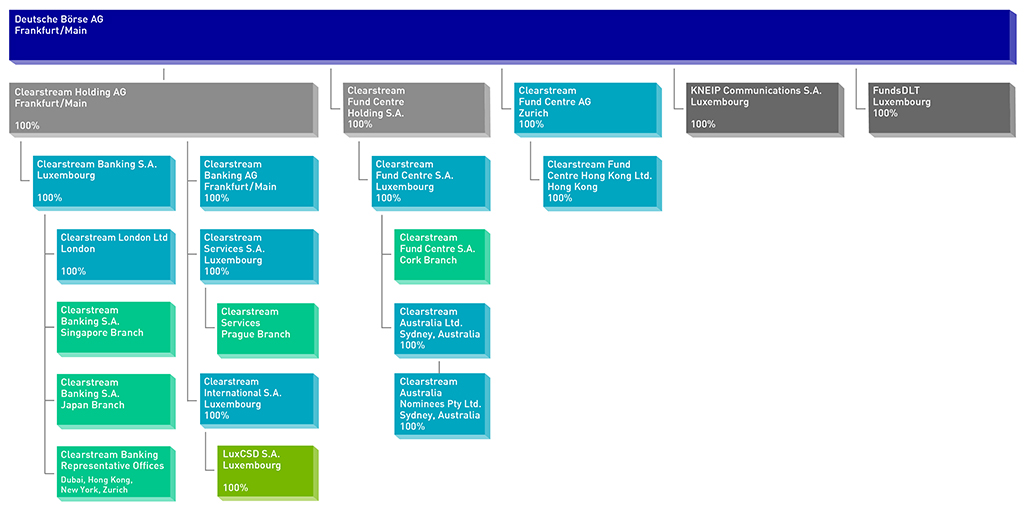Screen dimensions: 1024x509
Task: Click the Clearstream Australia Ltd. Sydney box
Action: coord(442,329)
